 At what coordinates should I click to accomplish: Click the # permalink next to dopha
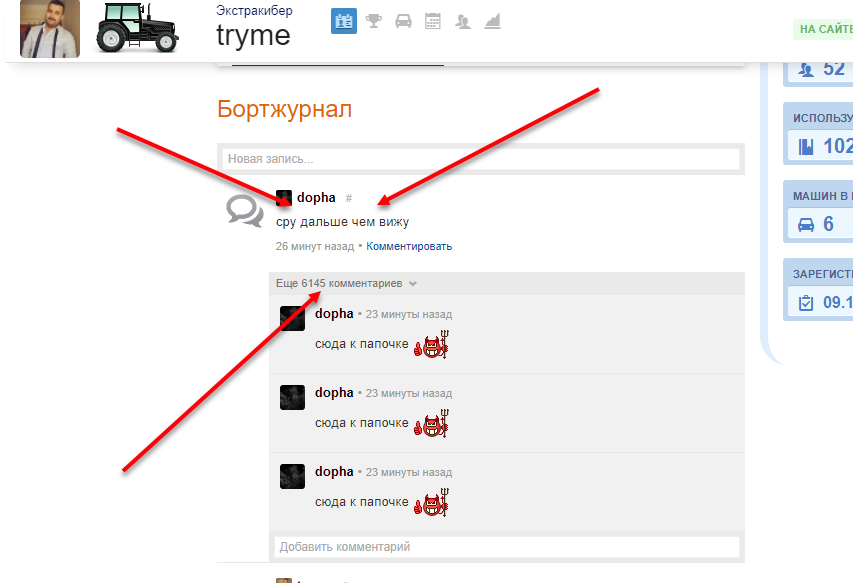[349, 199]
